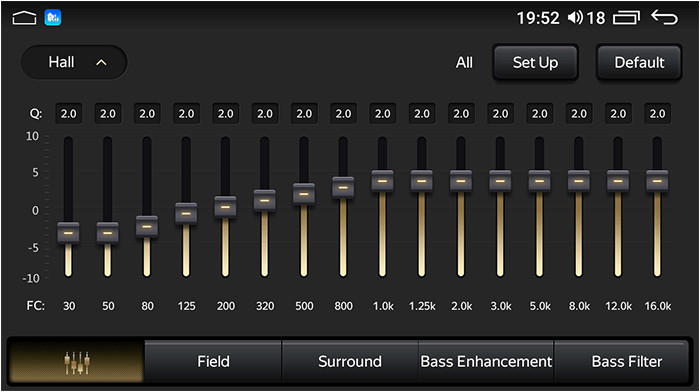Select the equalizer sliders tab icon
The image size is (700, 392).
click(x=76, y=362)
